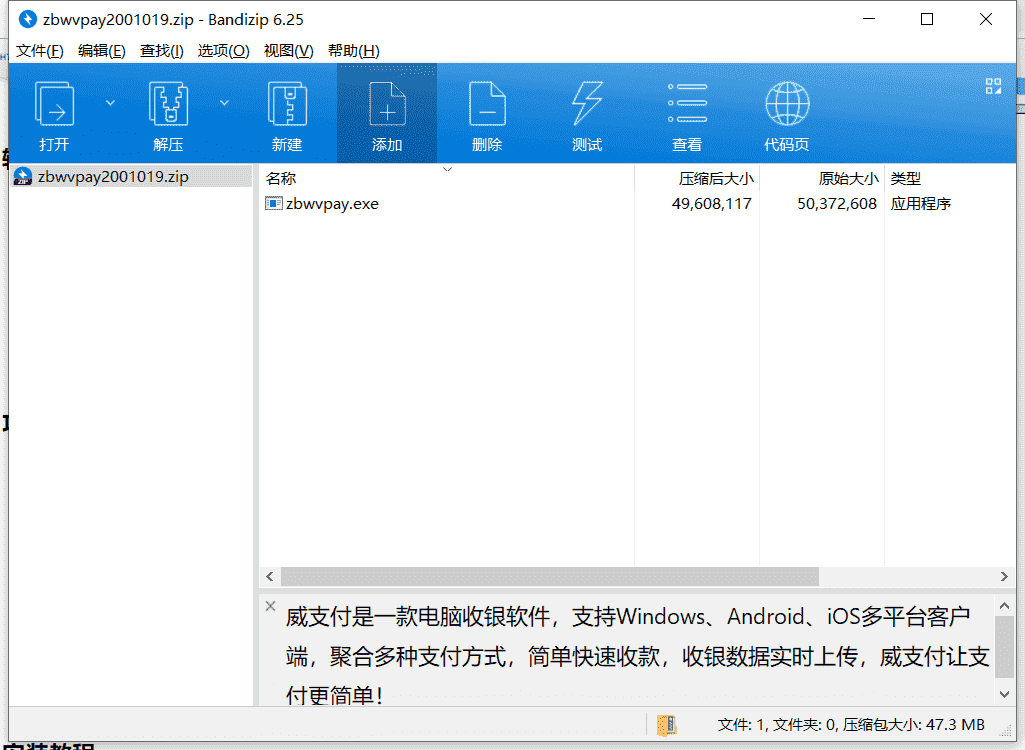Screen dimensions: 1025x750
Task: Sort by the 原始大小 column header
Action: [x=822, y=178]
